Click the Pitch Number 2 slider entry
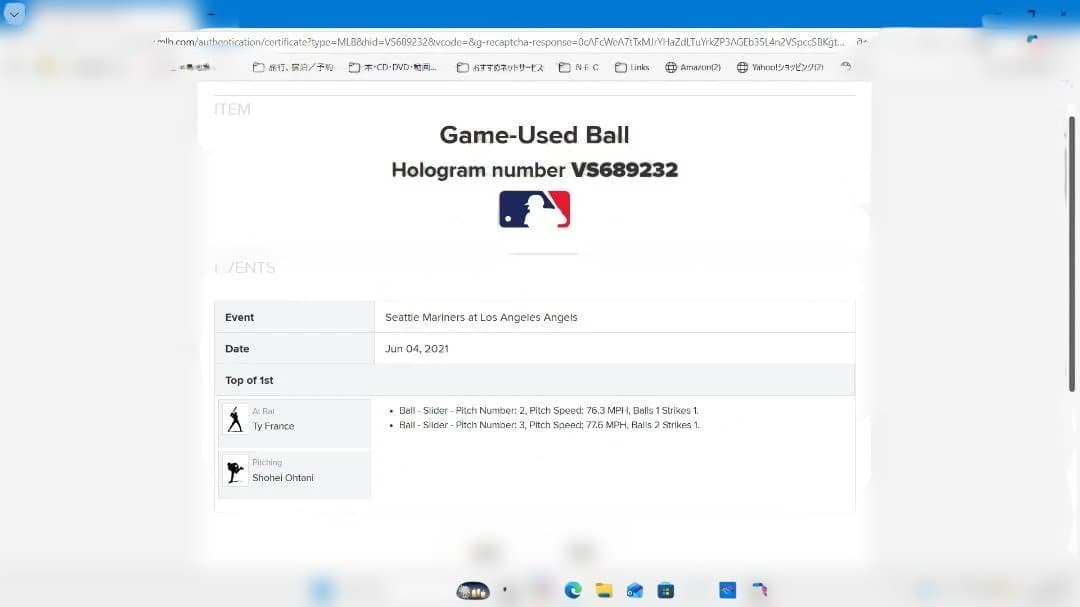 pos(548,411)
